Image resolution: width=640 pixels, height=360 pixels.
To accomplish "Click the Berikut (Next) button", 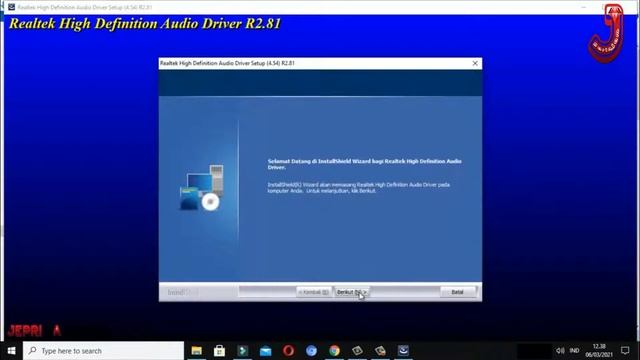I will tap(352, 292).
